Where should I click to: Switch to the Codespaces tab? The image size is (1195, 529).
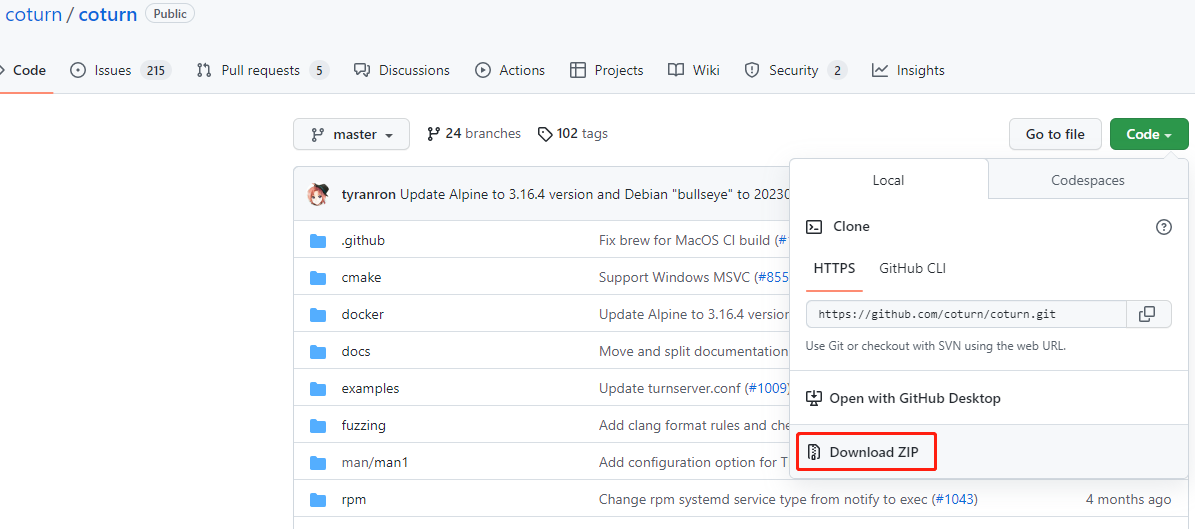pyautogui.click(x=1088, y=181)
